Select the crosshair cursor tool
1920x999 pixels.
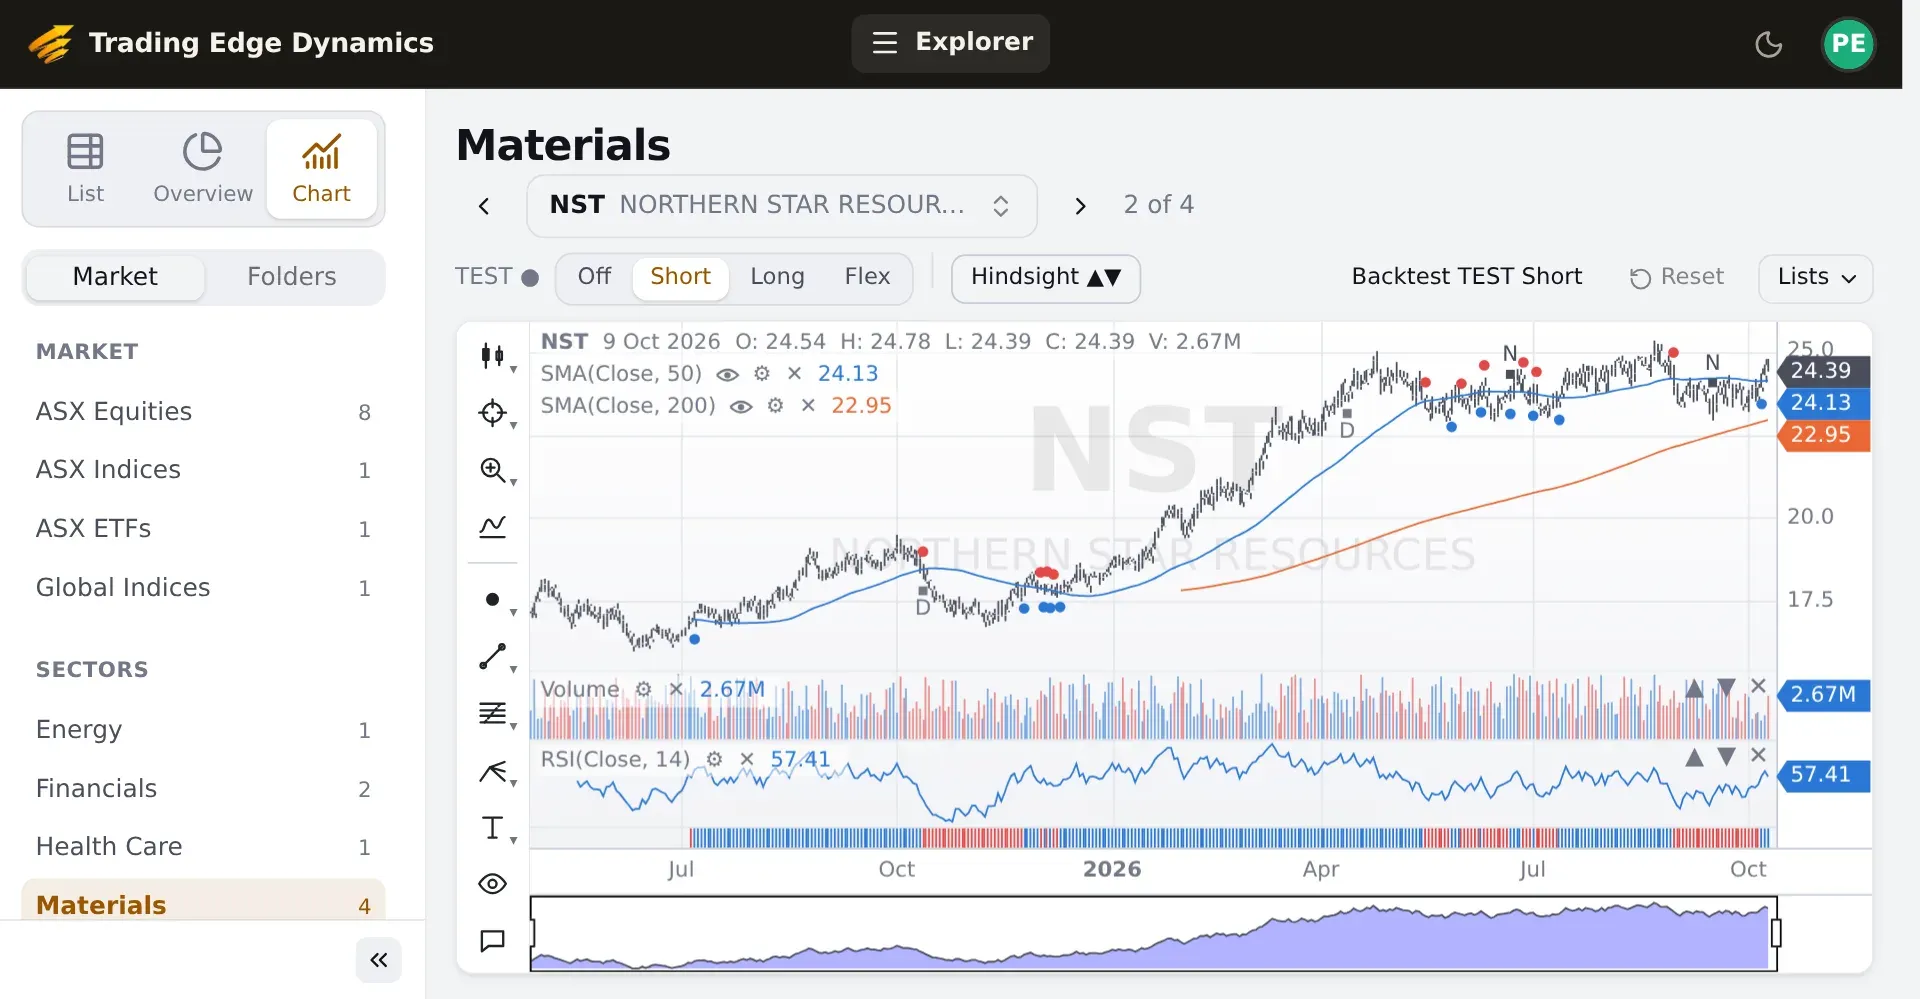(492, 412)
